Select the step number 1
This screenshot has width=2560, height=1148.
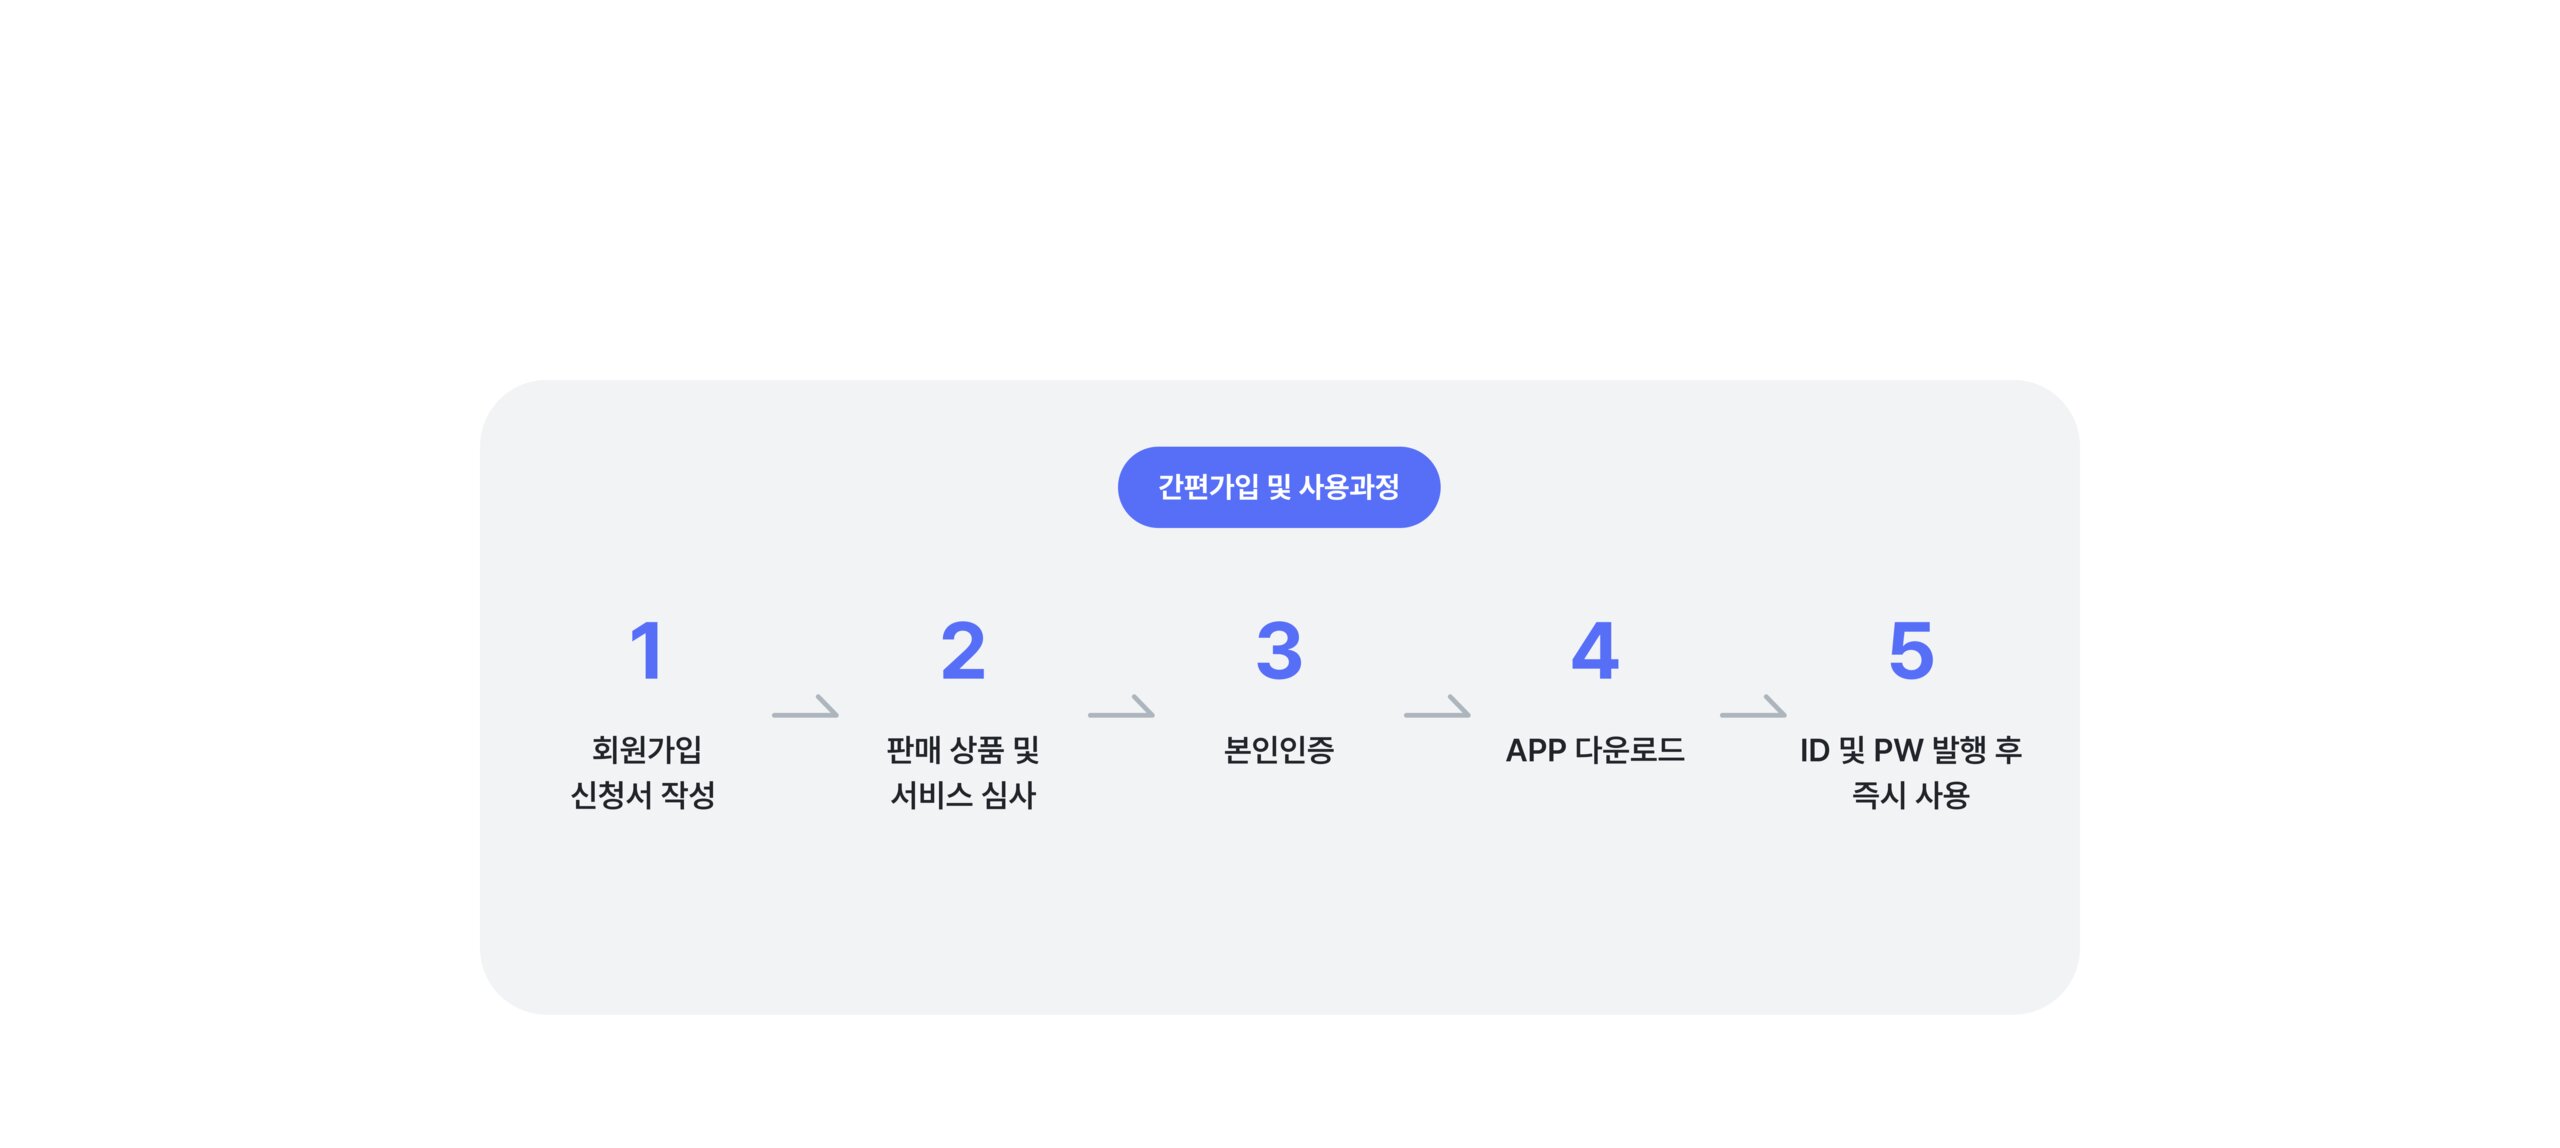click(x=647, y=651)
